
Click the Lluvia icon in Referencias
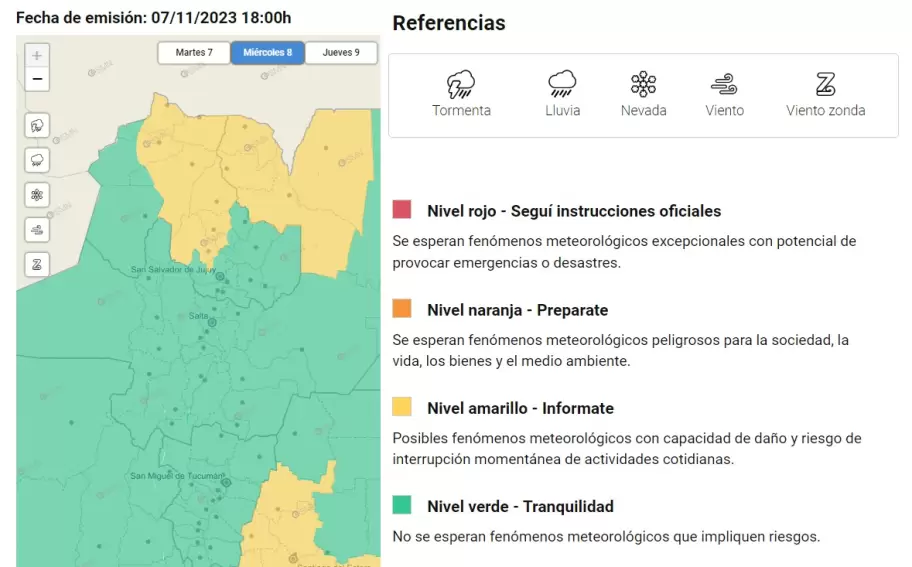pos(562,84)
